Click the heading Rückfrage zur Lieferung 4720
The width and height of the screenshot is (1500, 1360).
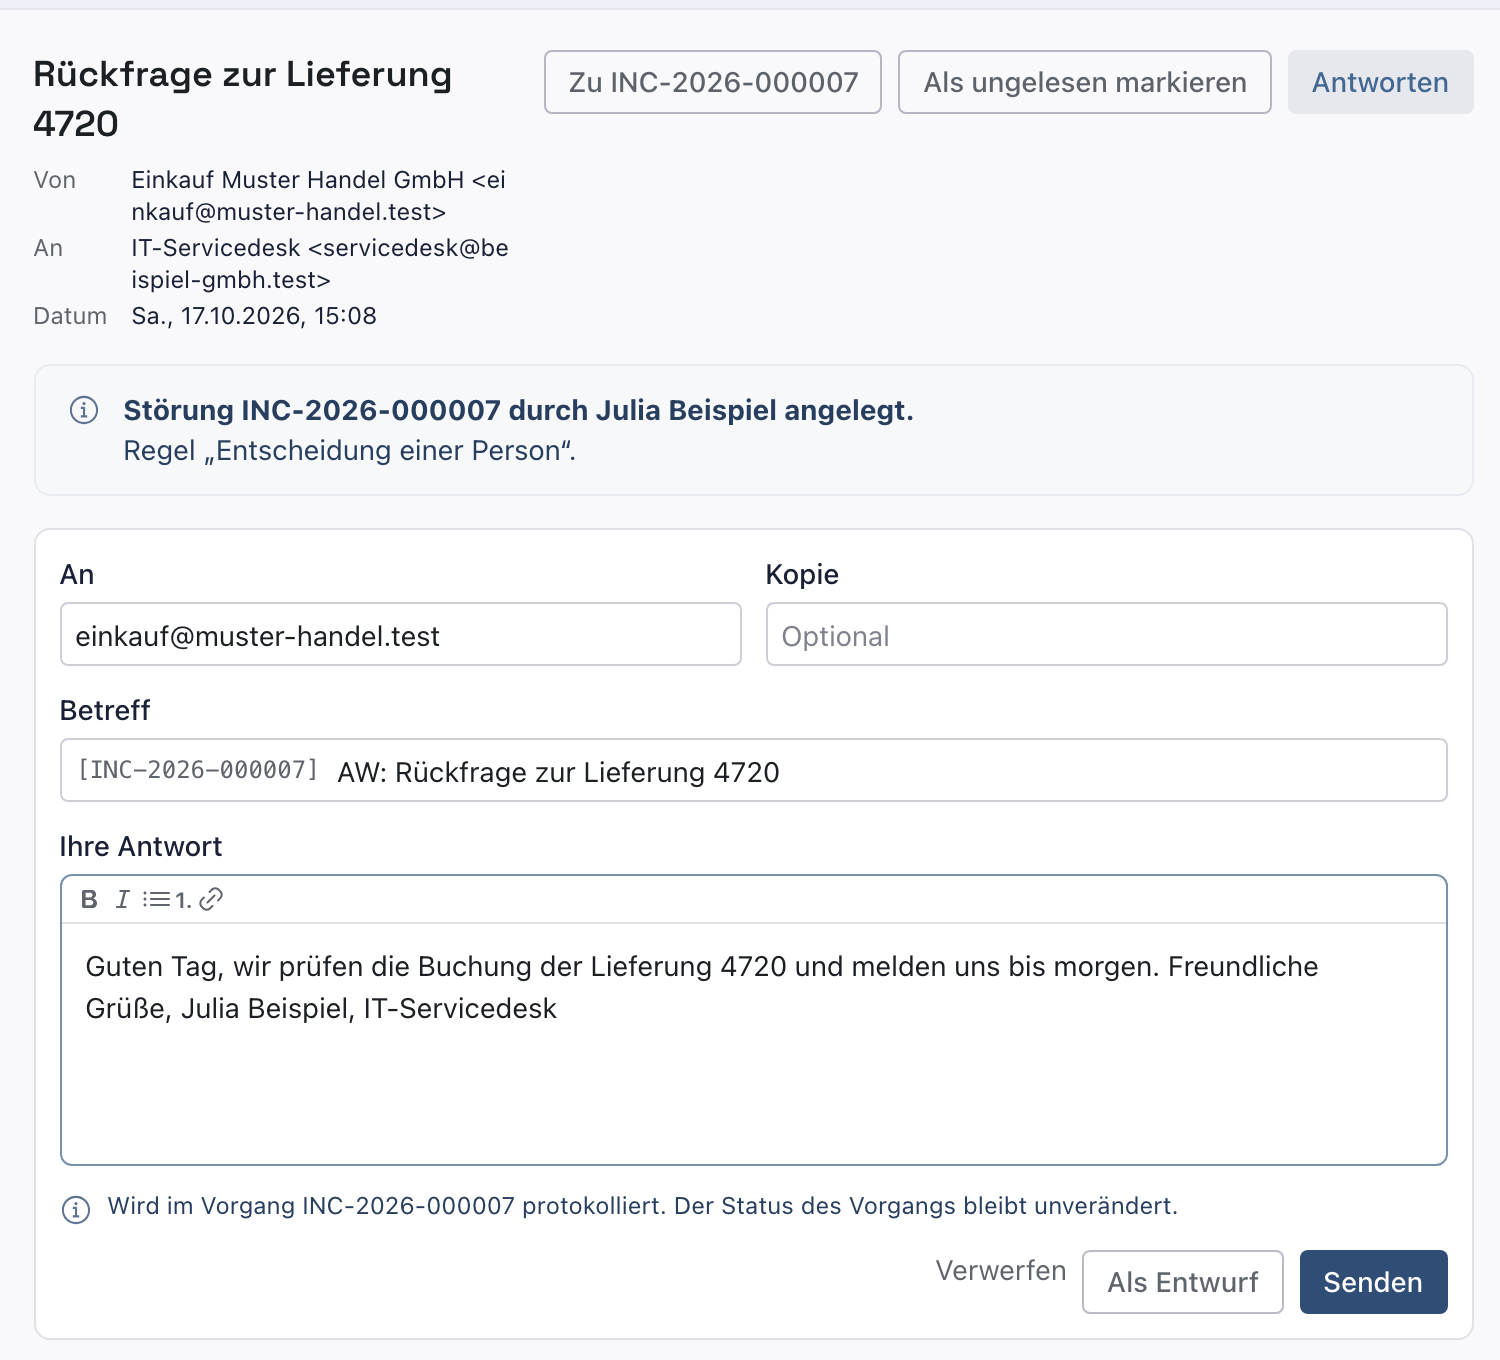tap(243, 99)
